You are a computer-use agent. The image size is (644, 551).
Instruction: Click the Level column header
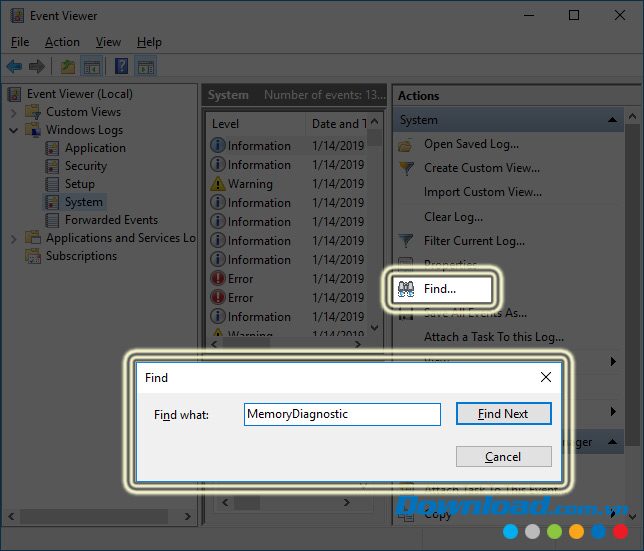click(x=256, y=124)
